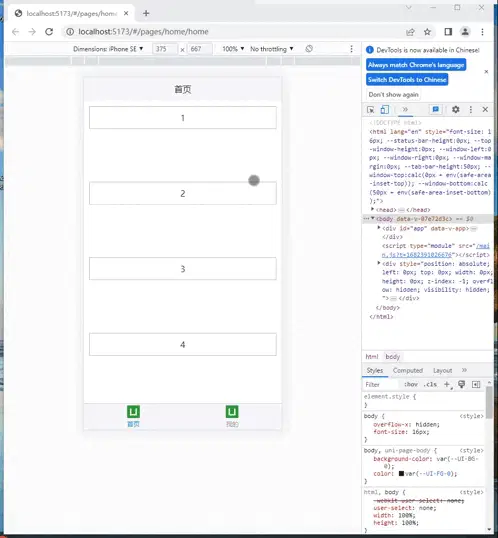The width and height of the screenshot is (498, 538).
Task: Click Don't show again button
Action: [x=393, y=94]
